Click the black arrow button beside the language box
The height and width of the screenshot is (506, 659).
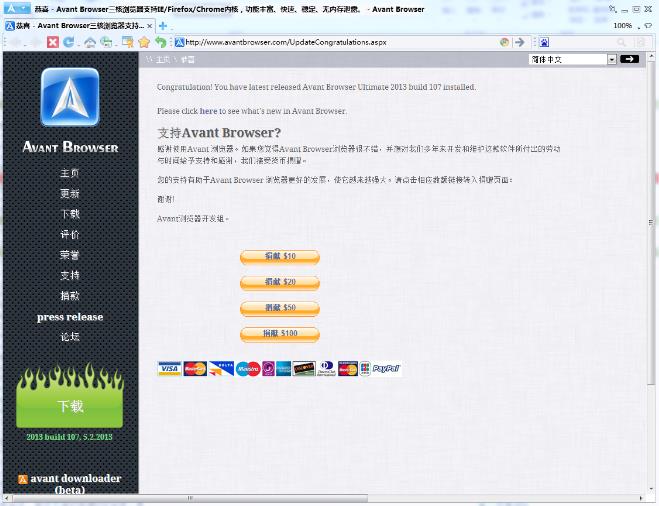(x=629, y=59)
